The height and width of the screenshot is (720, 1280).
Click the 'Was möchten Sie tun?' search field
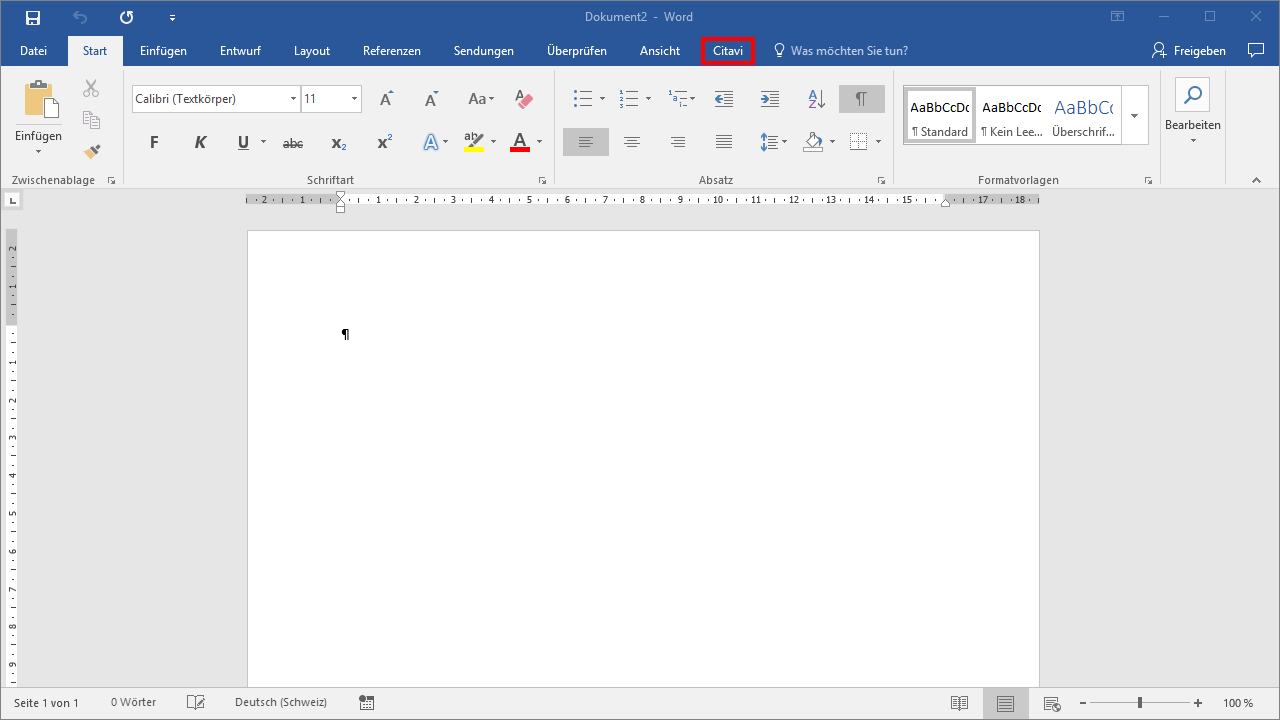848,51
